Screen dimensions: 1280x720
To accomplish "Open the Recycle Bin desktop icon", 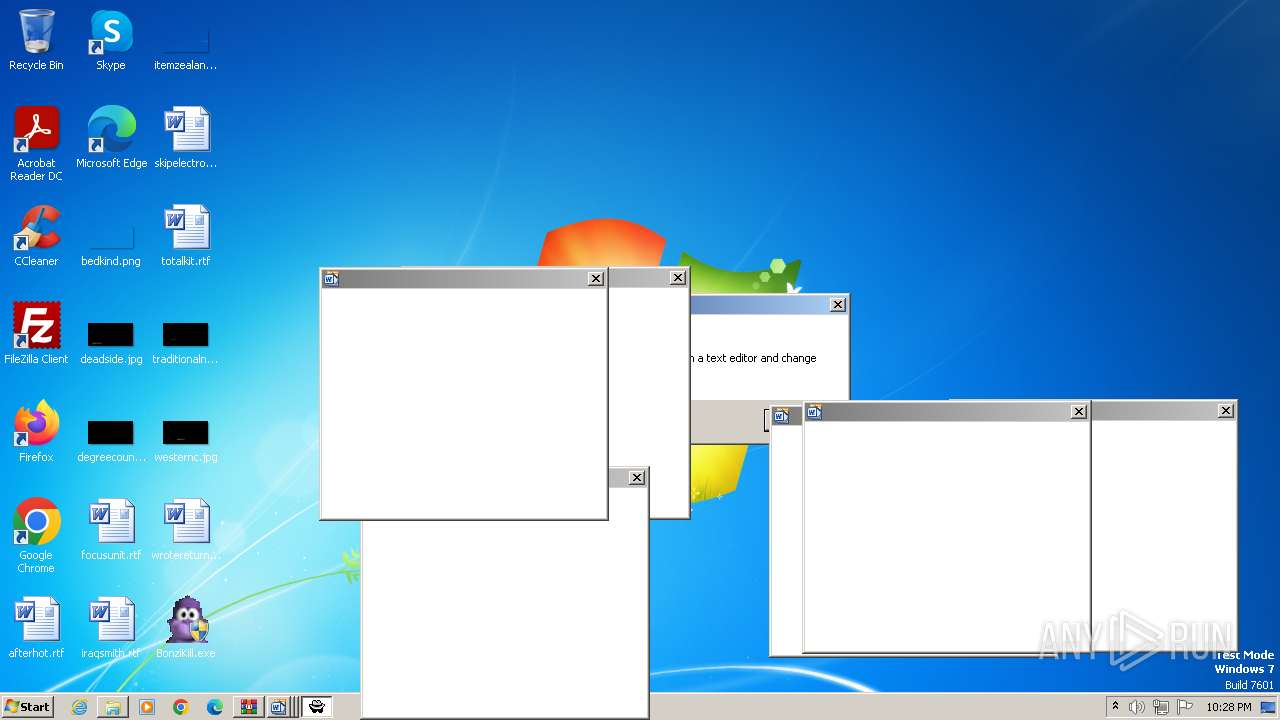I will click(x=36, y=40).
